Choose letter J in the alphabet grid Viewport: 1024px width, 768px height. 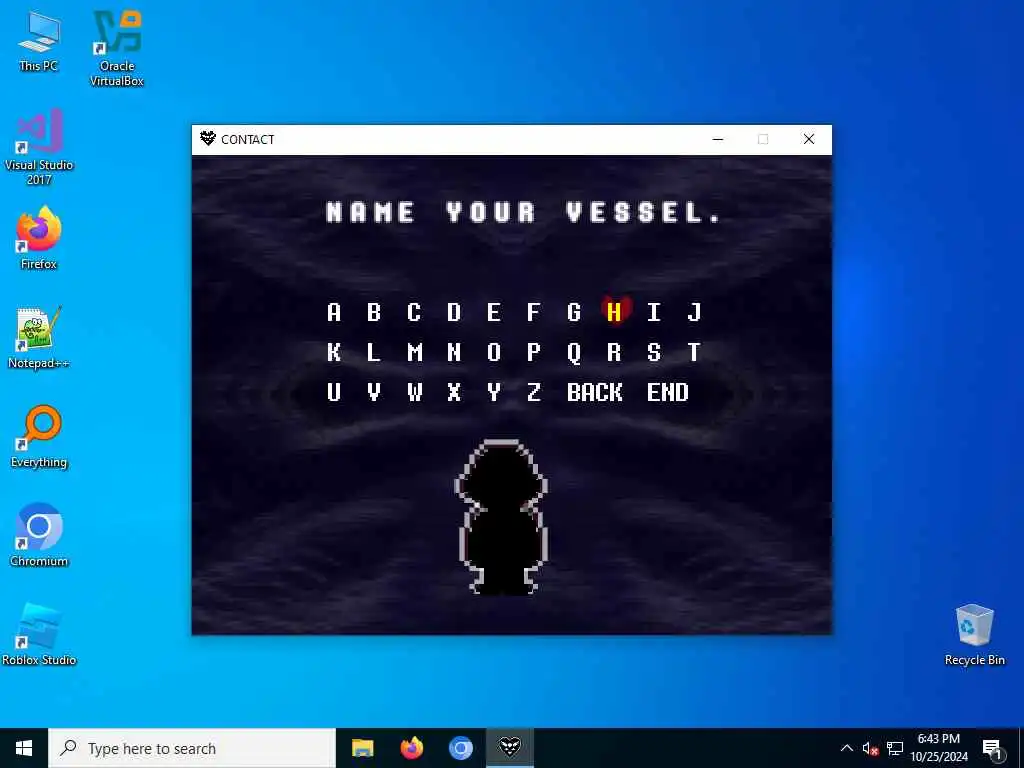point(694,312)
